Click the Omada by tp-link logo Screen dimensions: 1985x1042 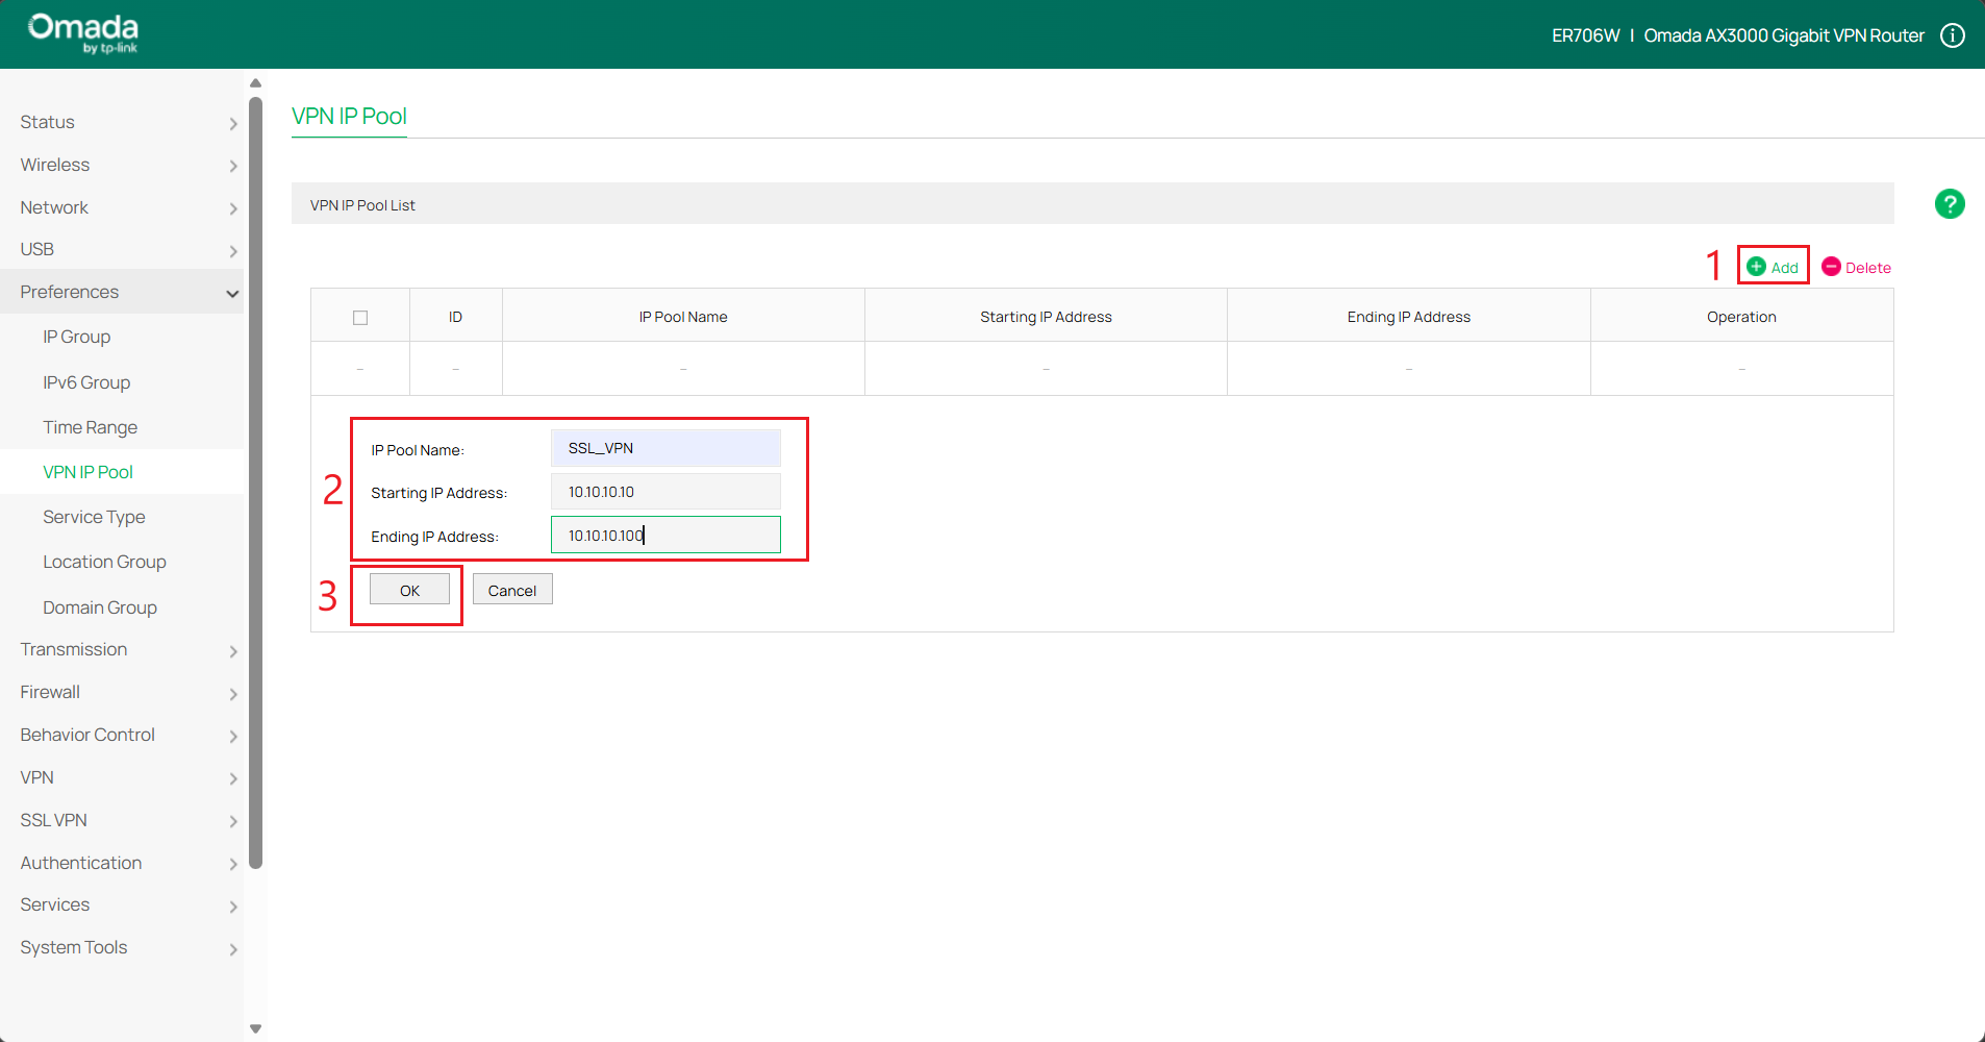[83, 34]
